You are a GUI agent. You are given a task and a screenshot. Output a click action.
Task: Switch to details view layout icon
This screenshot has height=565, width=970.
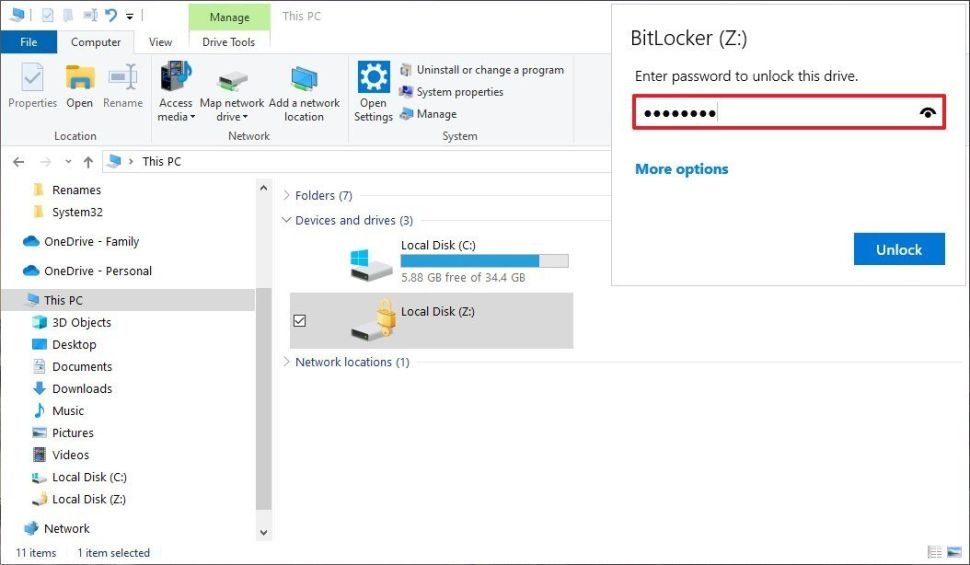[x=935, y=552]
